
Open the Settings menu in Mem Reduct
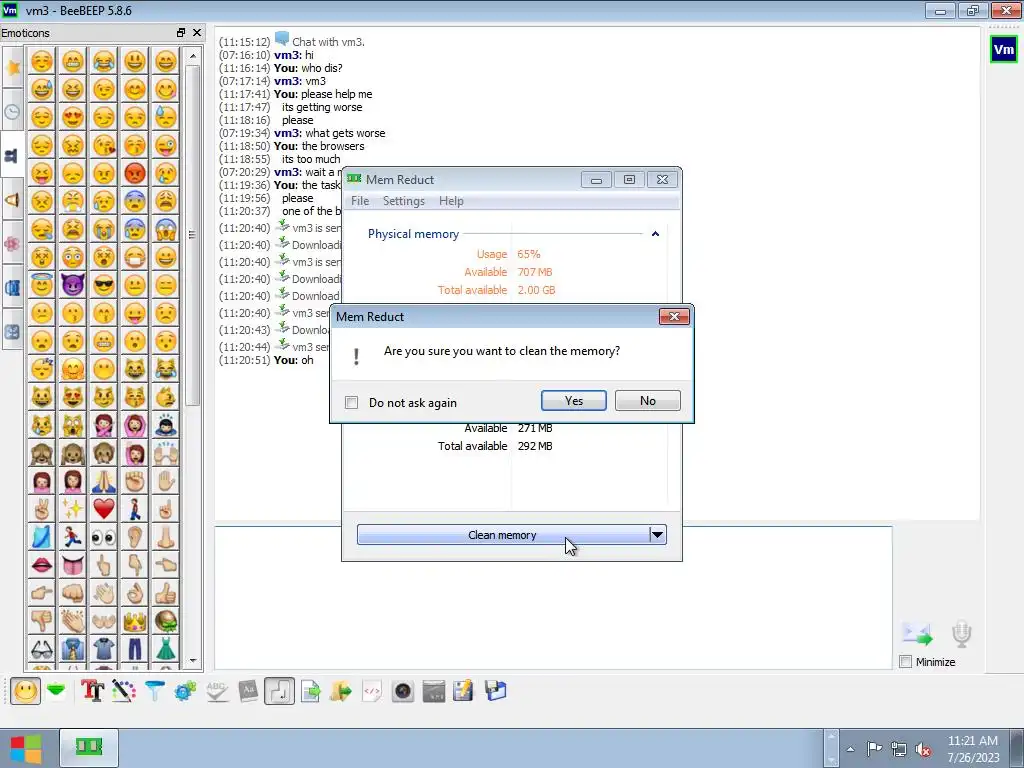404,201
